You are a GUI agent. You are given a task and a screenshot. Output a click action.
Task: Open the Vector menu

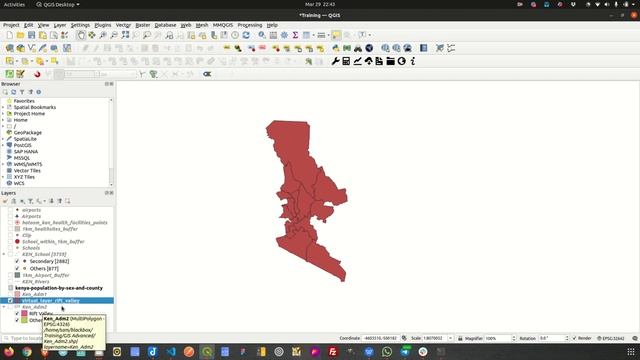pos(123,25)
